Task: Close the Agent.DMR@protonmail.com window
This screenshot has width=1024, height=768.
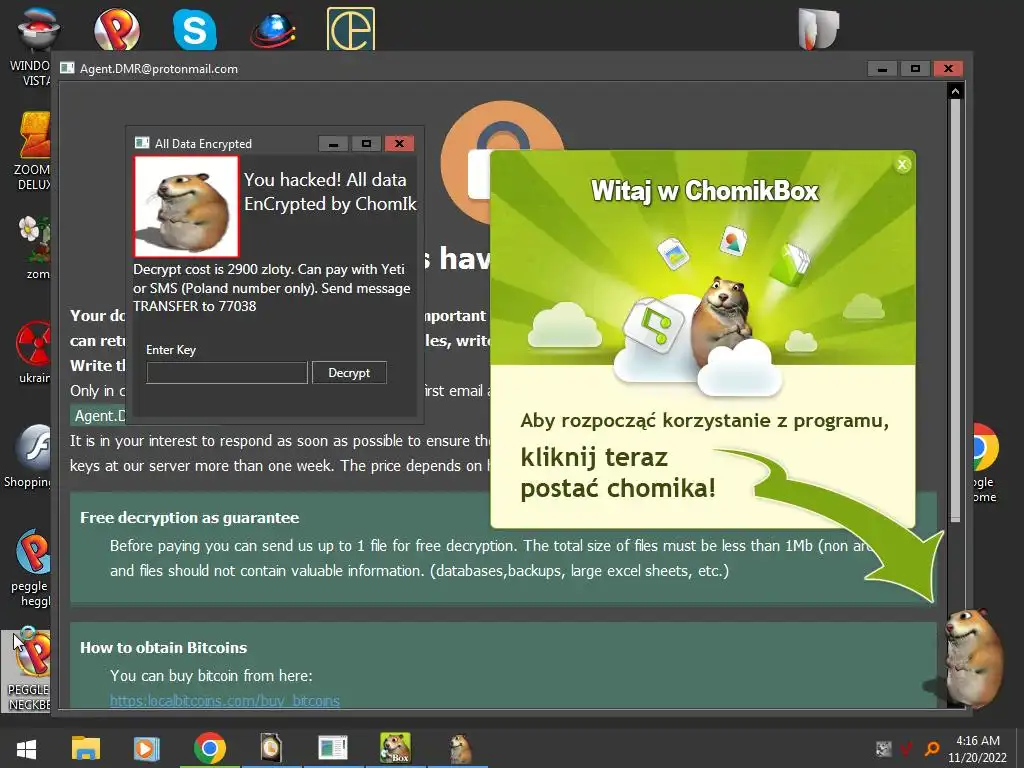Action: [x=948, y=69]
